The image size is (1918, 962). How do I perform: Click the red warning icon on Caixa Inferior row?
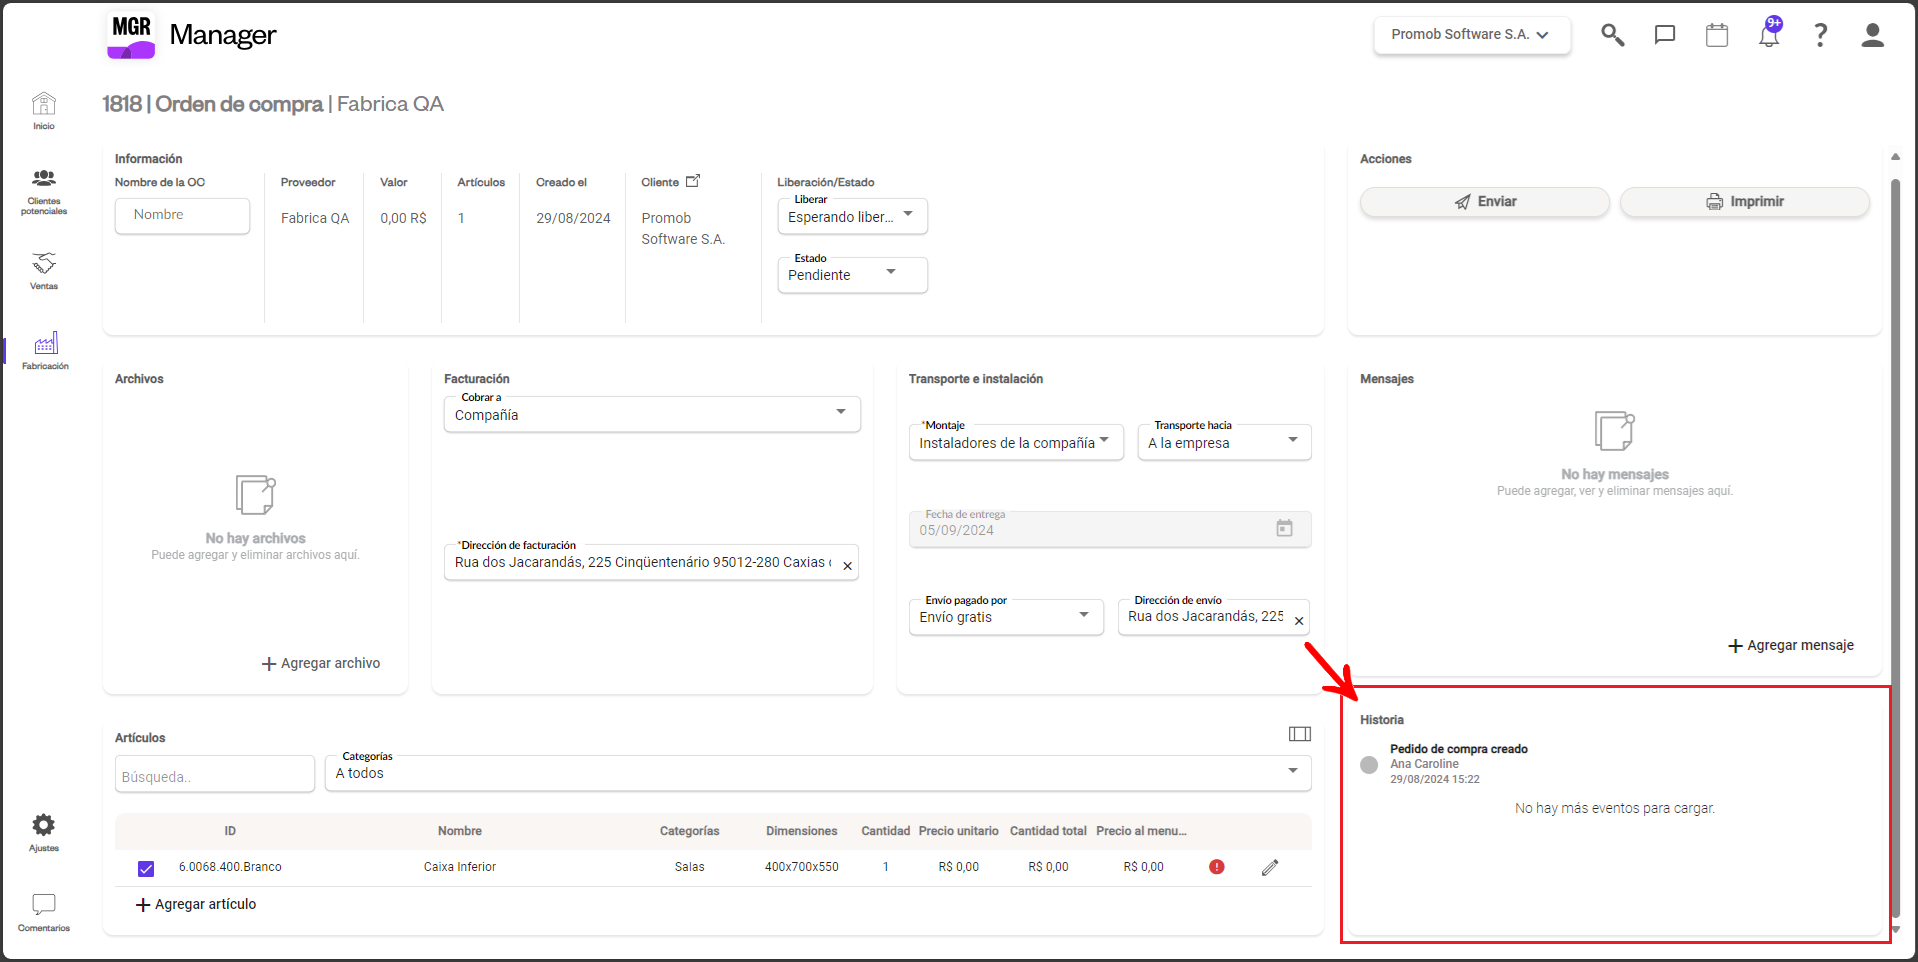pyautogui.click(x=1217, y=867)
